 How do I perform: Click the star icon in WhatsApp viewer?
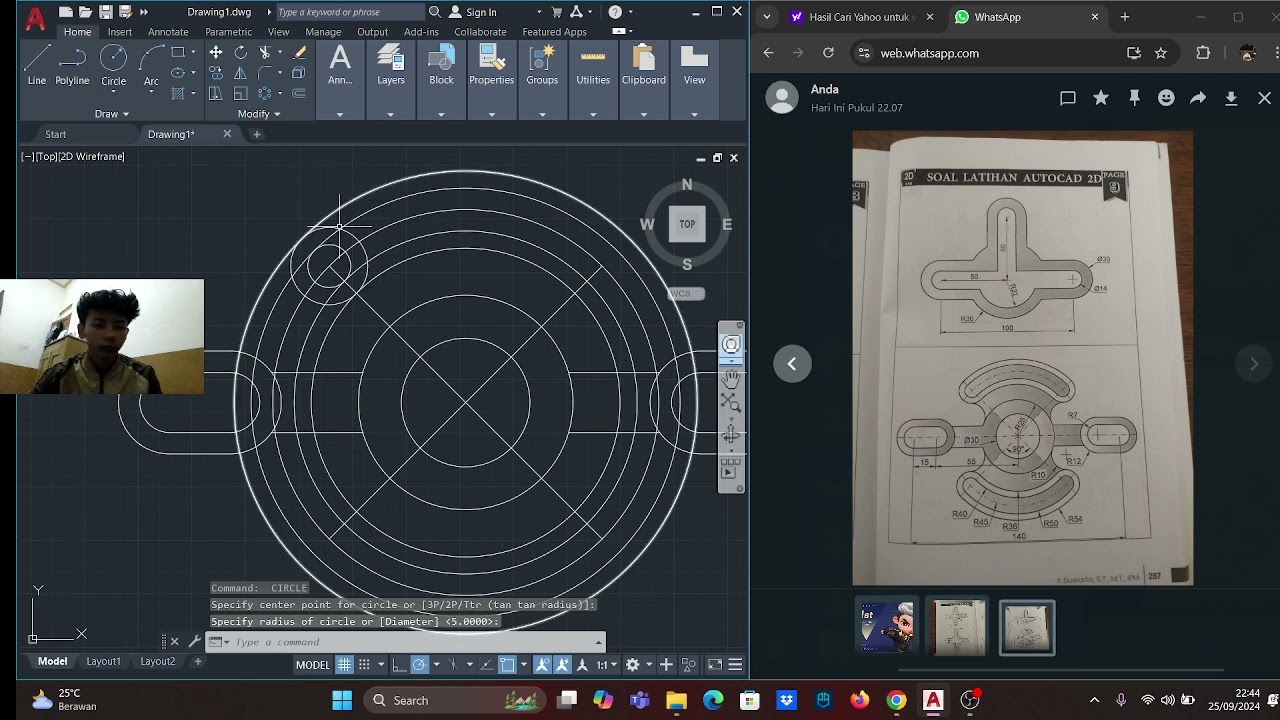pos(1101,98)
